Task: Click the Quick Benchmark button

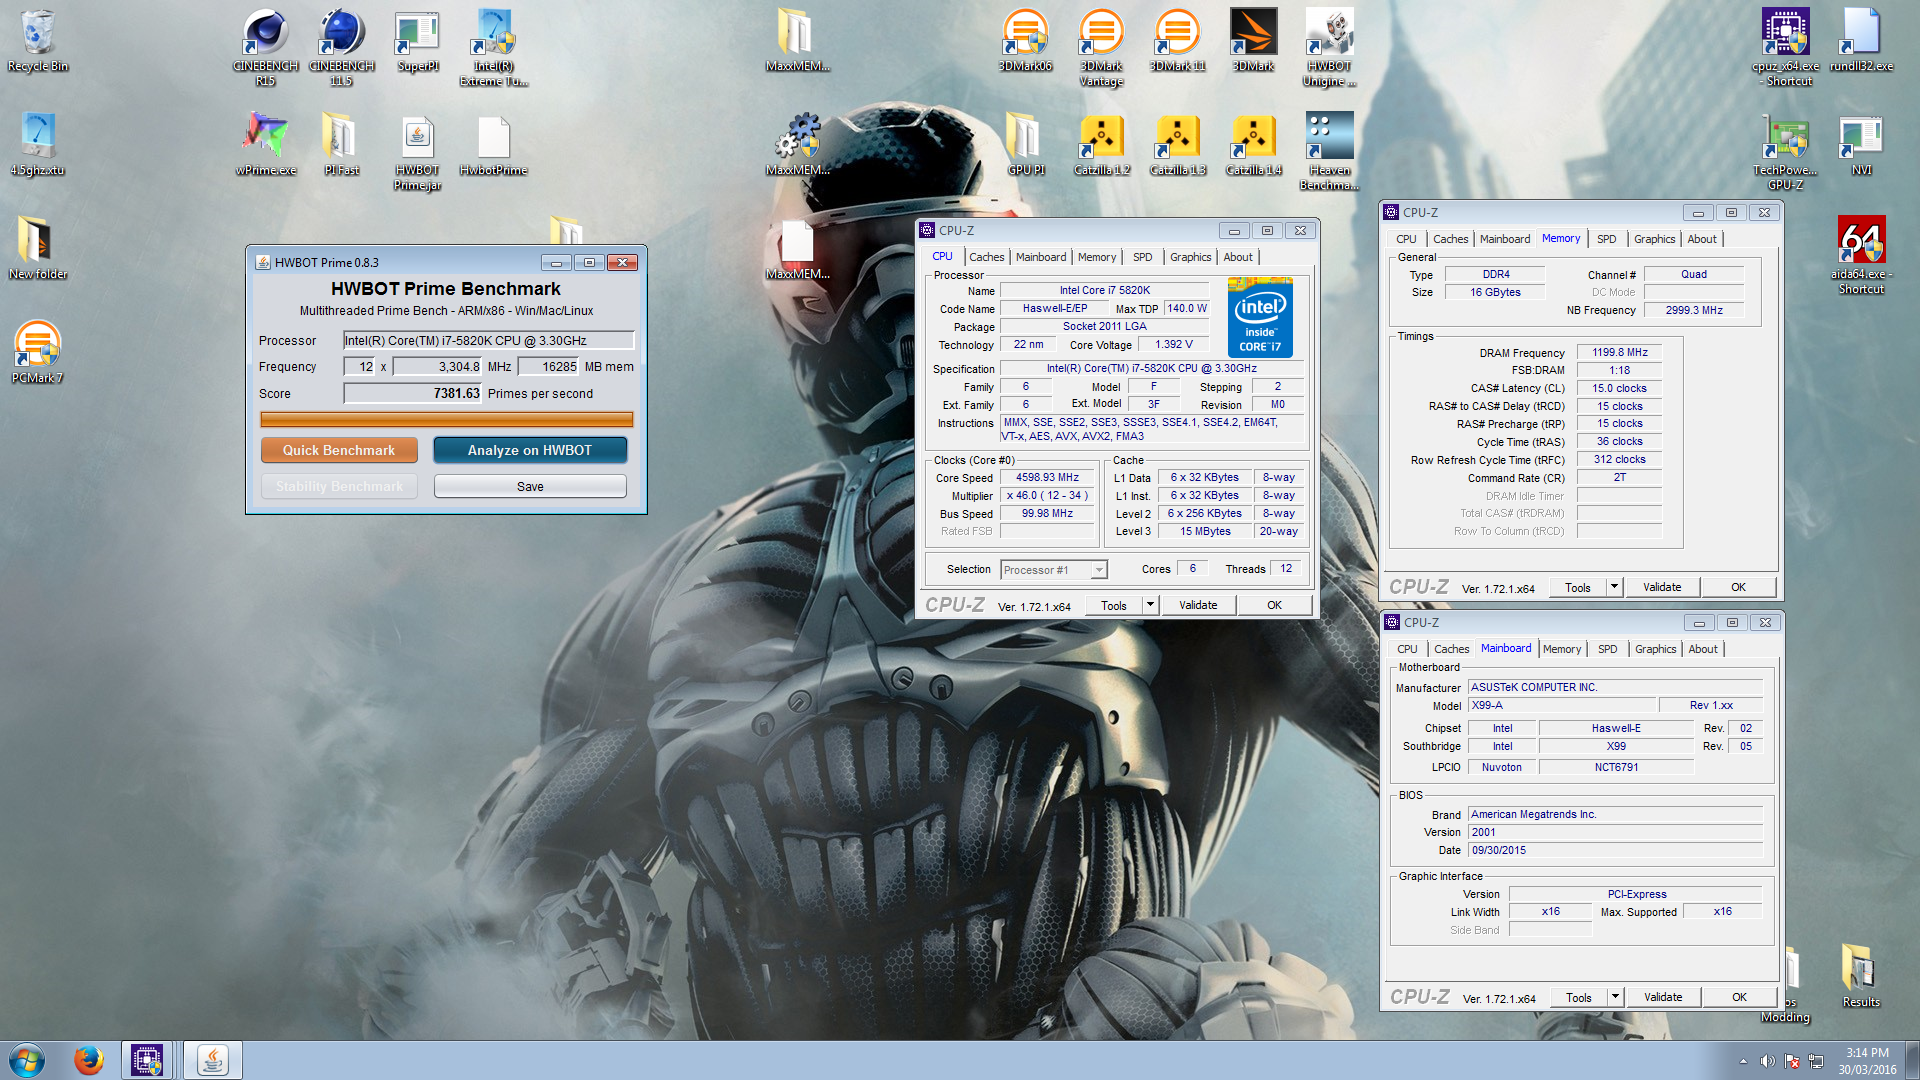Action: (x=339, y=450)
